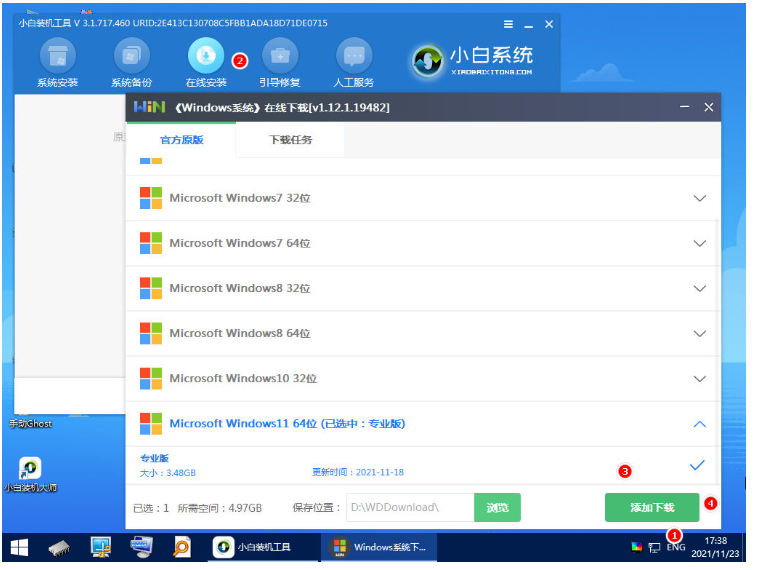Click the ENG language indicator in tray
The image size is (758, 570).
(x=676, y=548)
